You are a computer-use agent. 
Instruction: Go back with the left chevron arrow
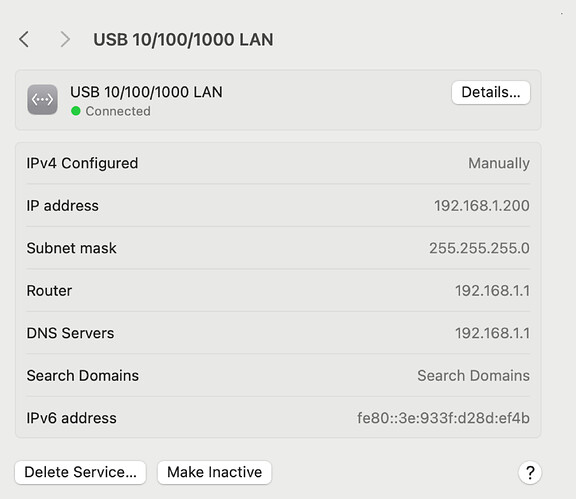point(24,39)
